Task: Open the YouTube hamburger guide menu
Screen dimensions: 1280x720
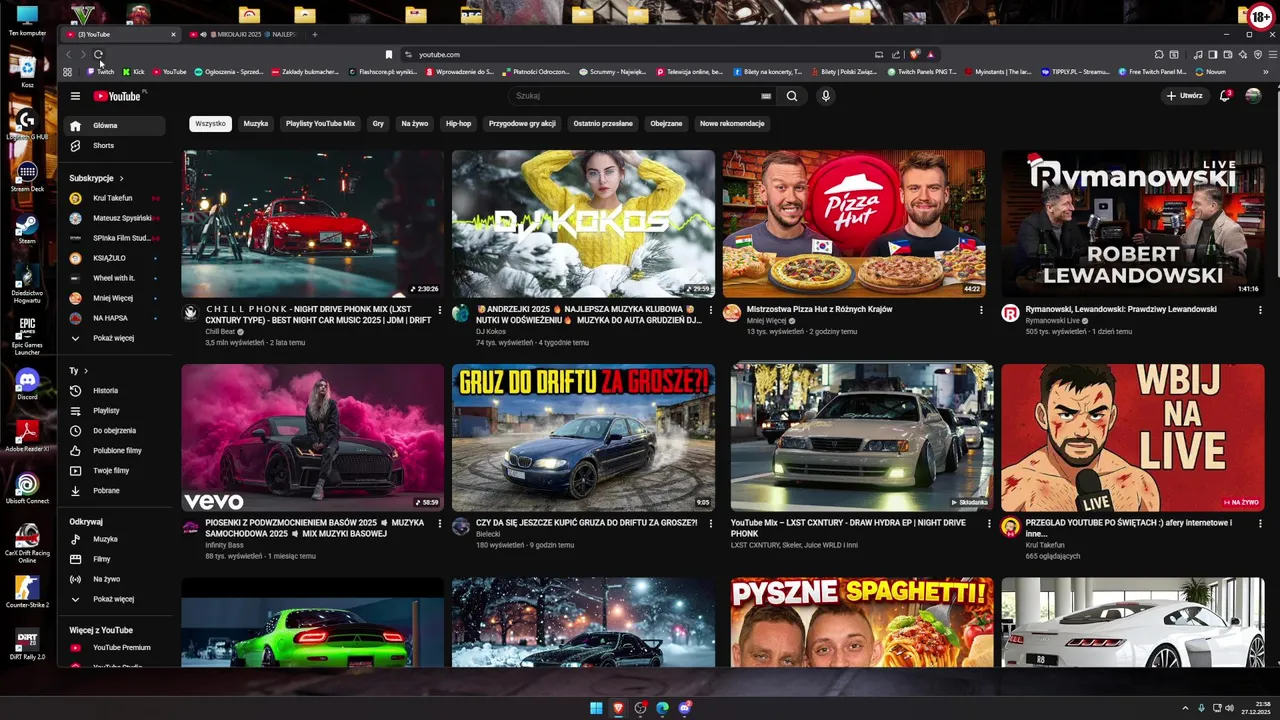Action: click(x=75, y=96)
